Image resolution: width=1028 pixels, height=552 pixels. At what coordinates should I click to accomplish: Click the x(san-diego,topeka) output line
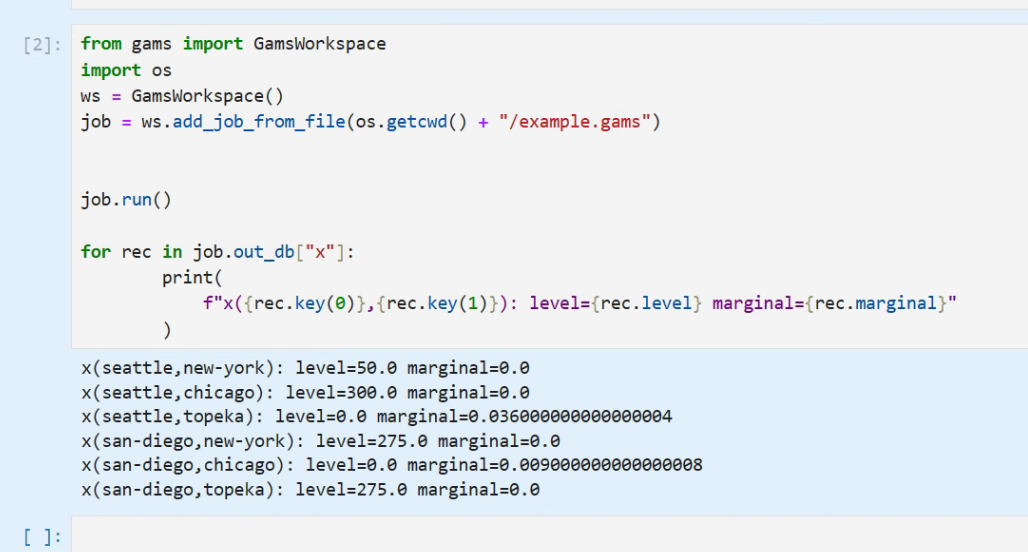coord(310,490)
